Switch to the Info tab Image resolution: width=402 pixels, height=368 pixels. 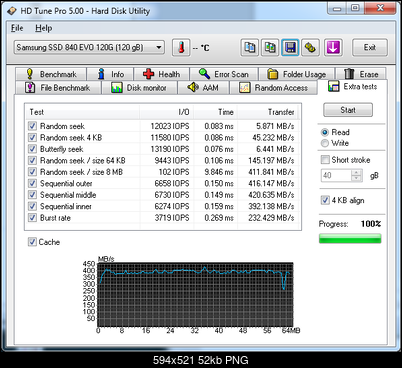[110, 74]
